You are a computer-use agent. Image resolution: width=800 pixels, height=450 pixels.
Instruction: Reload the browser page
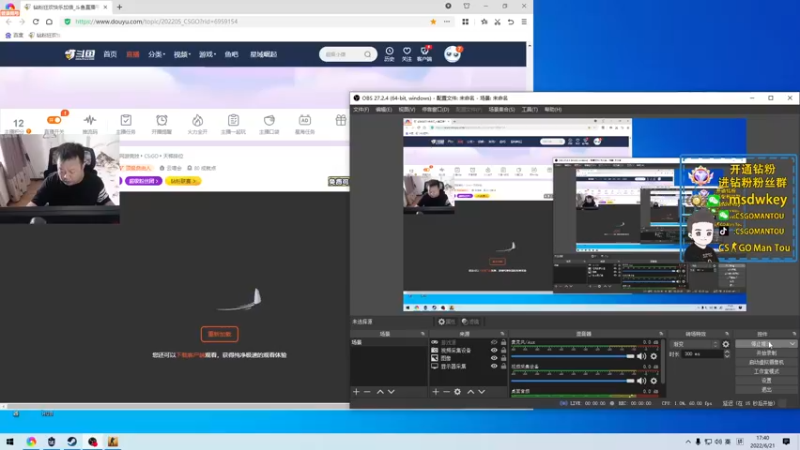[36, 21]
